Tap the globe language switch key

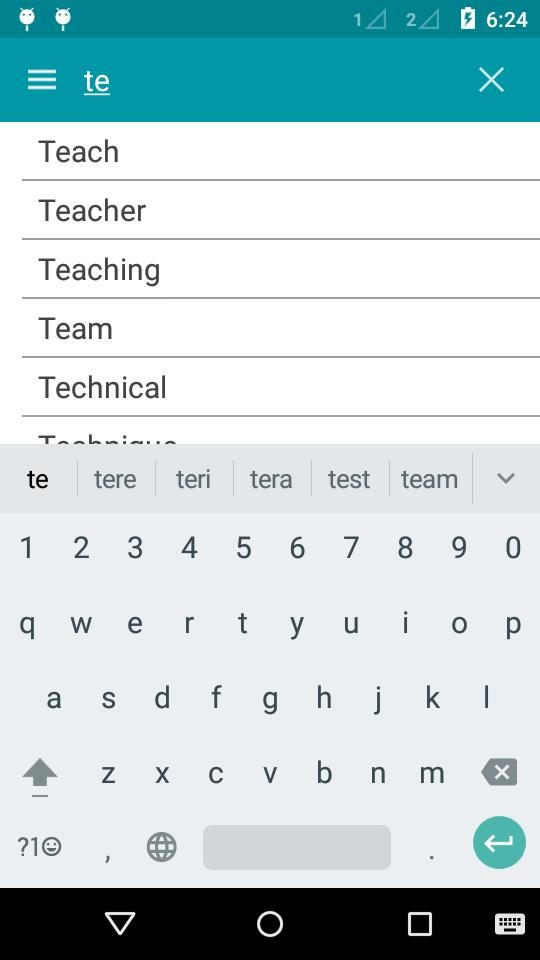click(x=162, y=847)
